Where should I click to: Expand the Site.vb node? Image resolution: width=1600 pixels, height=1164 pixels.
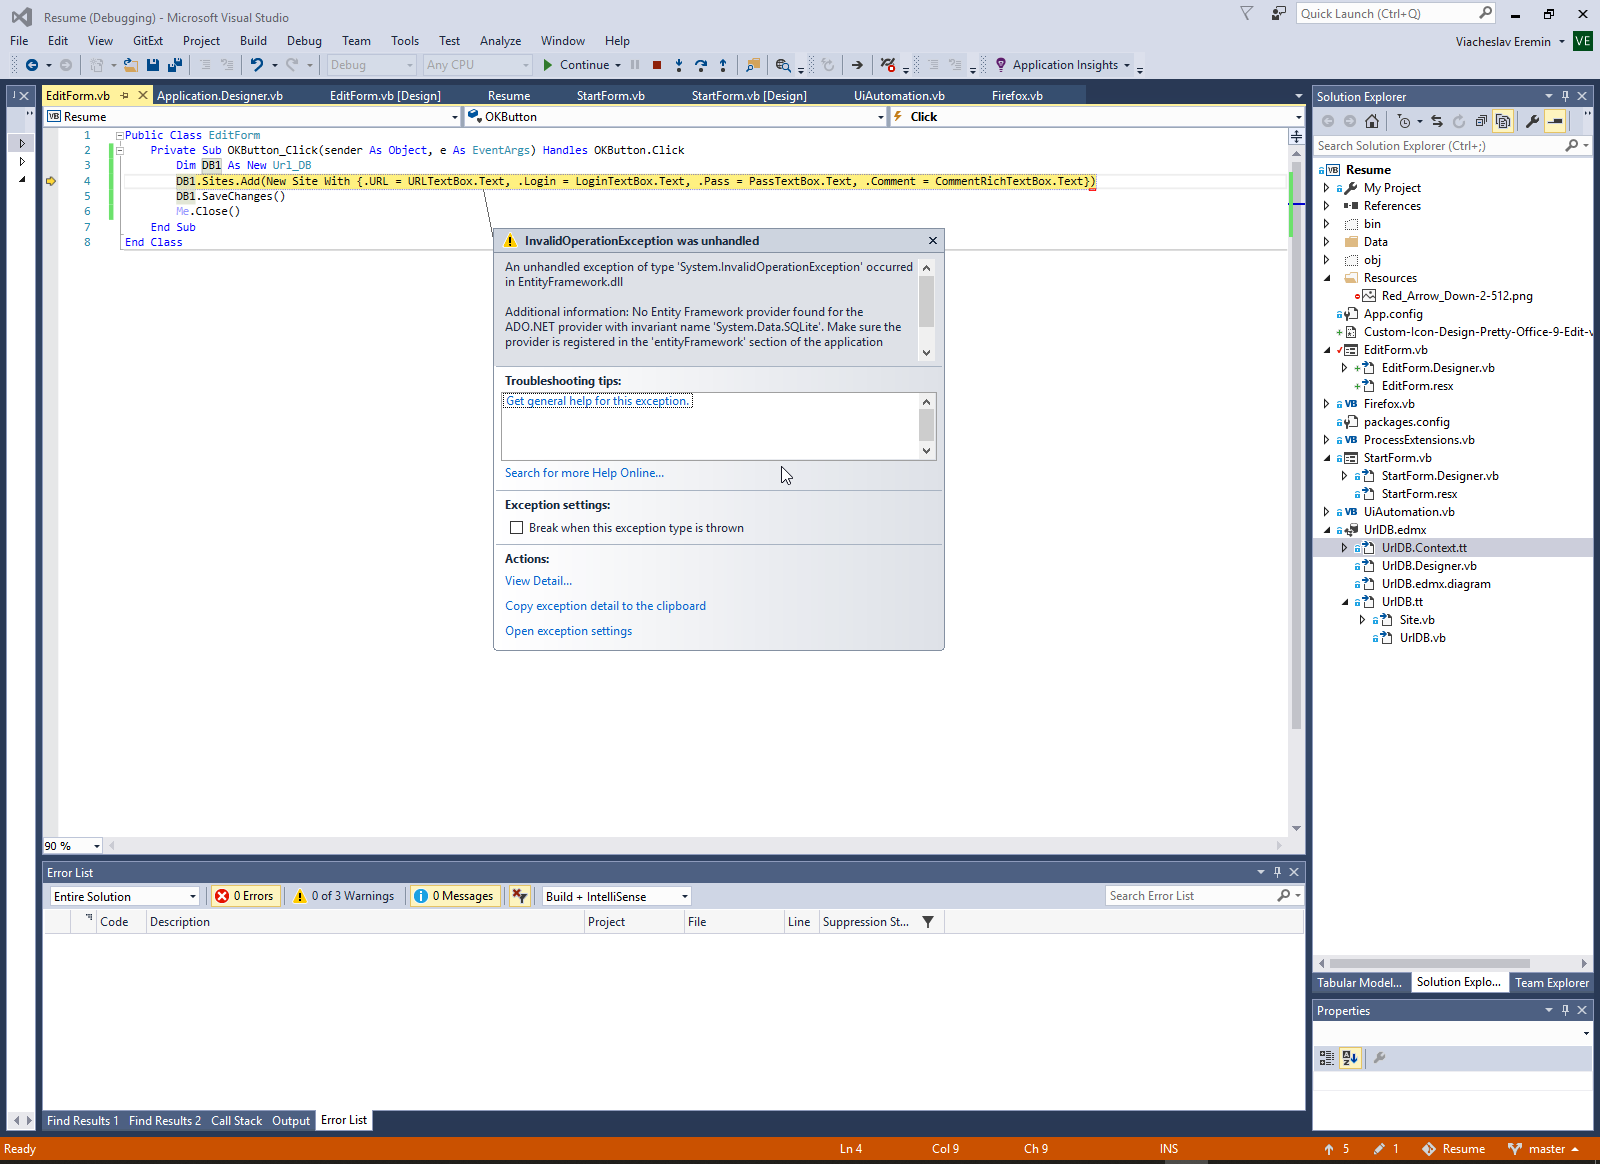(1362, 620)
